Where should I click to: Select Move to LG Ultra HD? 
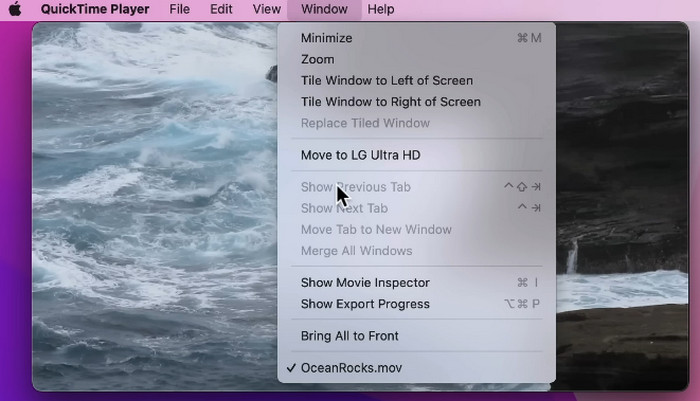417,155
